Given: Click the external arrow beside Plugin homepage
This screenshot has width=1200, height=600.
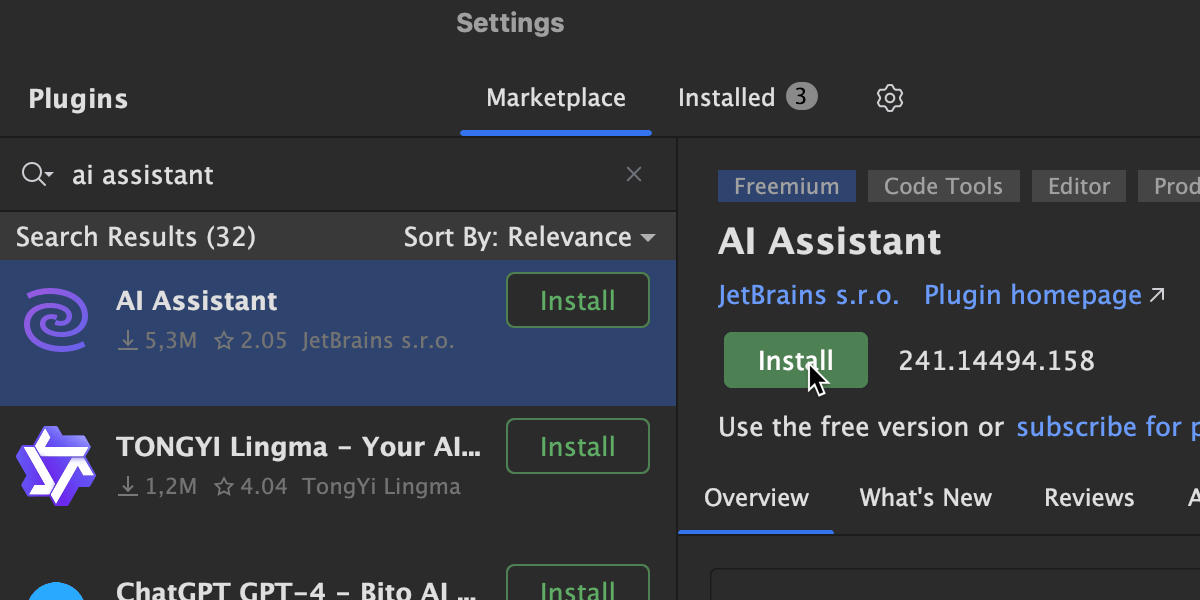Looking at the screenshot, I should pyautogui.click(x=1157, y=296).
